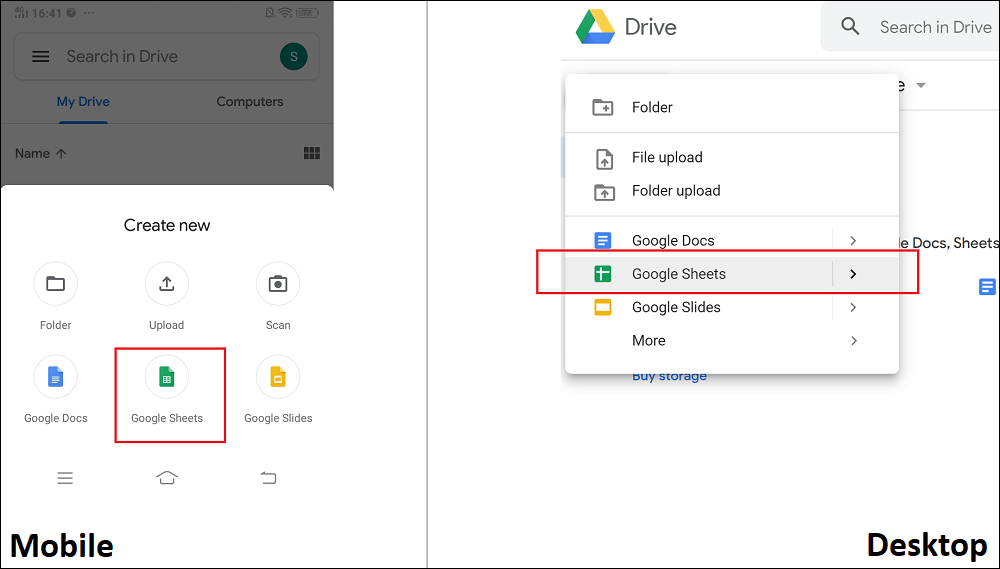This screenshot has height=569, width=1000.
Task: Click the yellow Slides icon in menu
Action: 603,307
